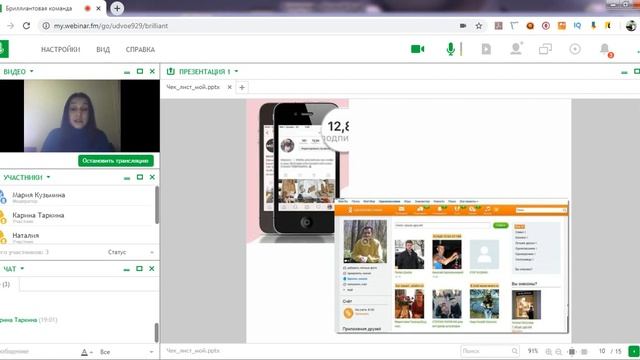Mute the green microphone icon
The image size is (640, 360).
451,49
